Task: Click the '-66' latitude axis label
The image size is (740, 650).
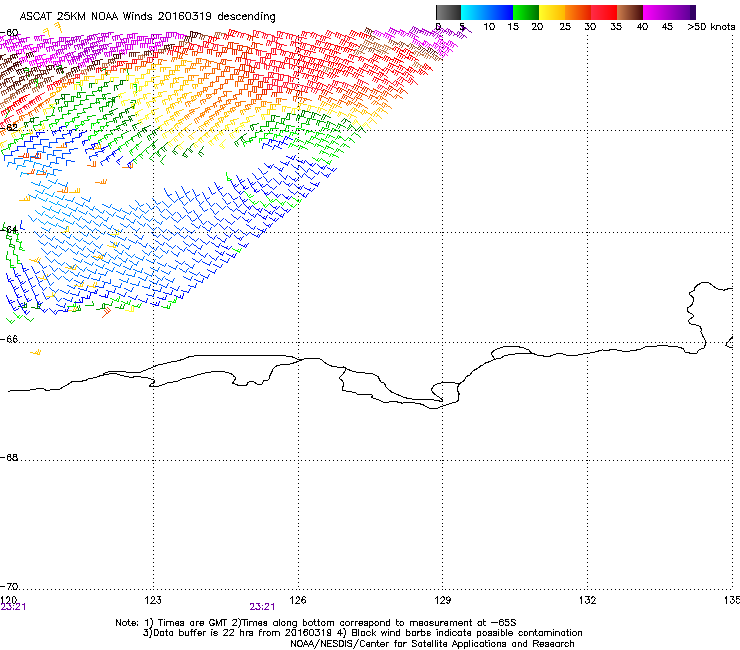Action: pyautogui.click(x=9, y=339)
